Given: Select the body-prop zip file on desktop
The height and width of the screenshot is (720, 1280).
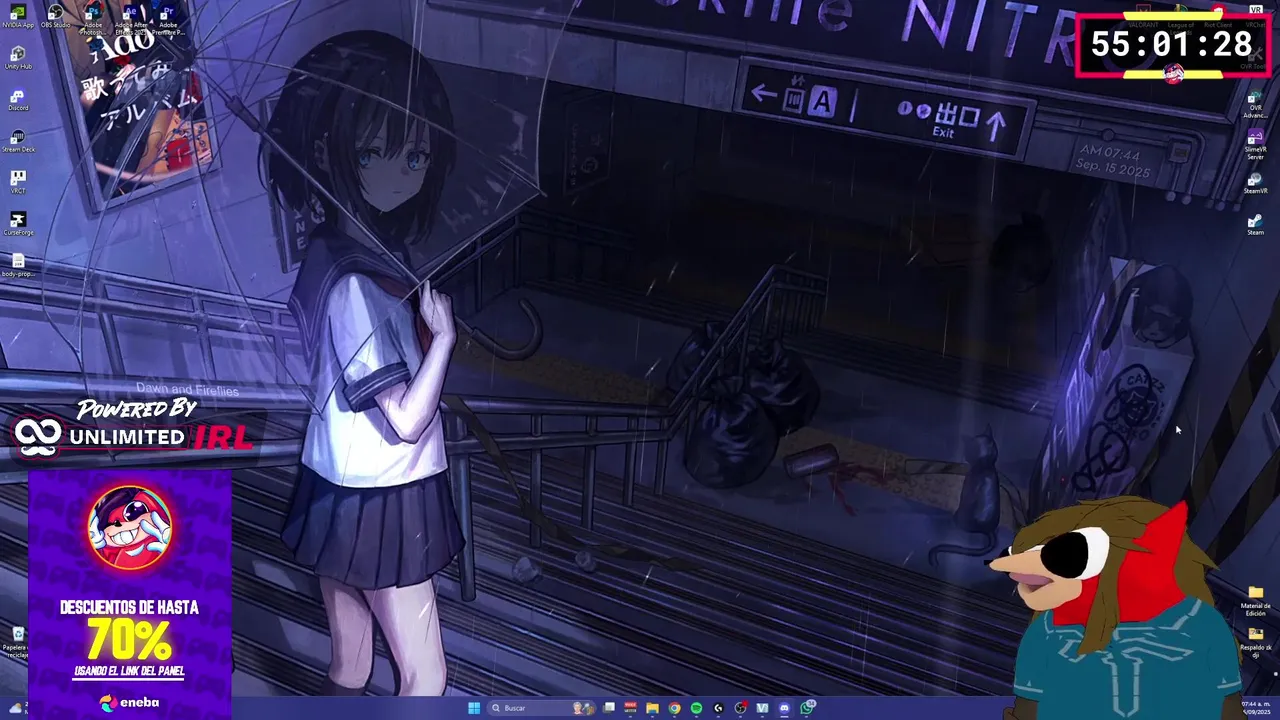Looking at the screenshot, I should pyautogui.click(x=18, y=265).
